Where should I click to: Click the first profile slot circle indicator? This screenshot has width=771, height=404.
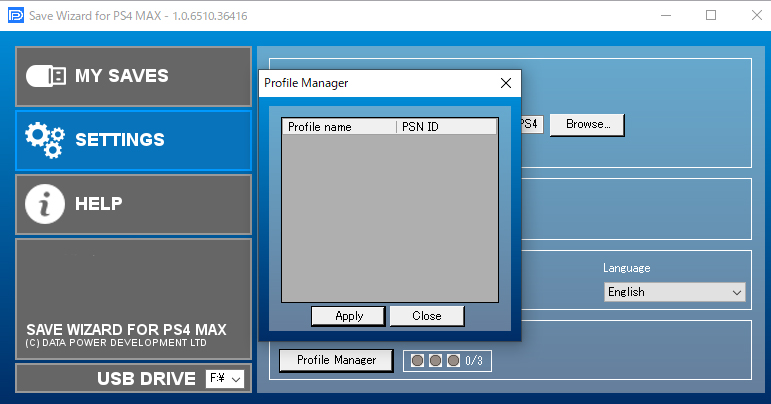tap(417, 360)
